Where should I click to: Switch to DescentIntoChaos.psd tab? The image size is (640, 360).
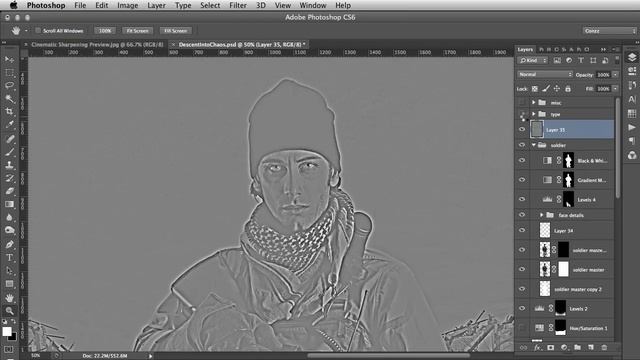[x=242, y=44]
